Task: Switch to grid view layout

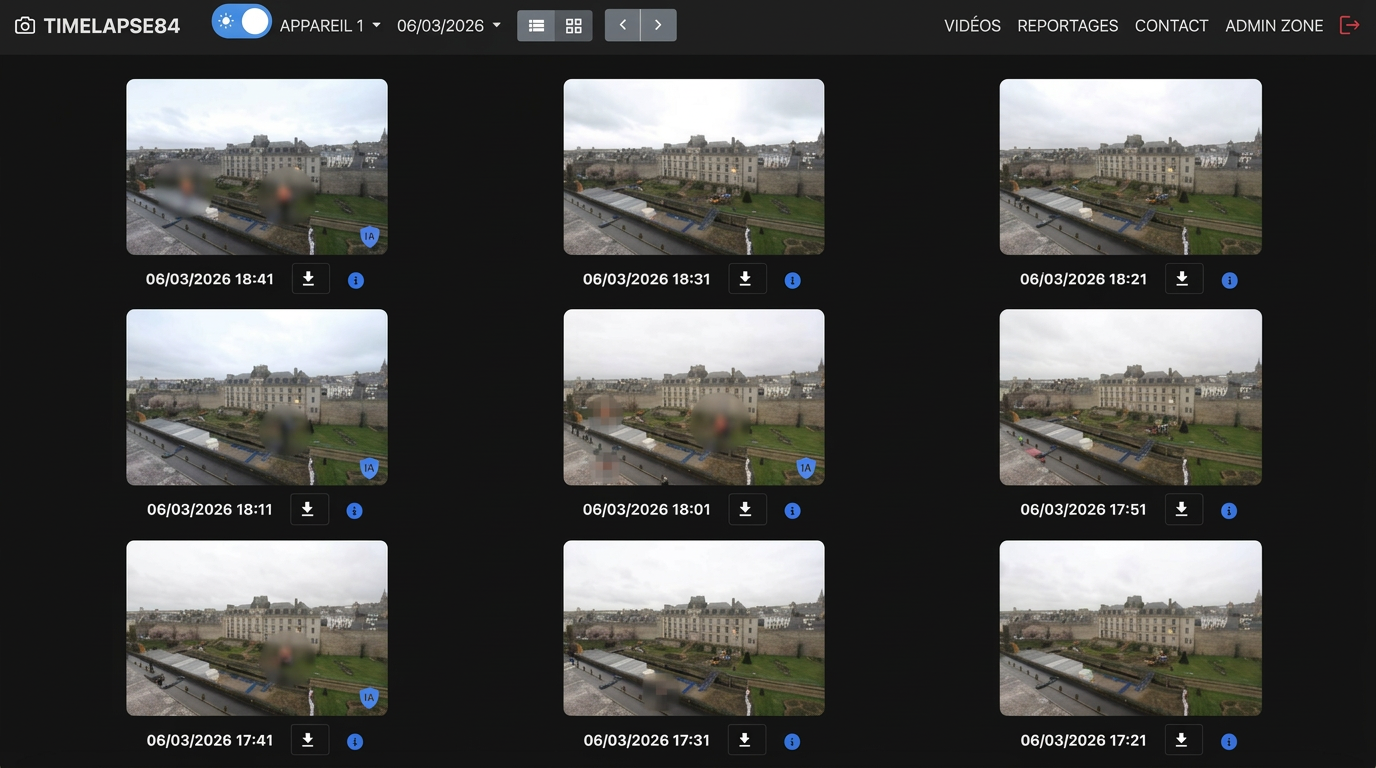Action: 573,26
